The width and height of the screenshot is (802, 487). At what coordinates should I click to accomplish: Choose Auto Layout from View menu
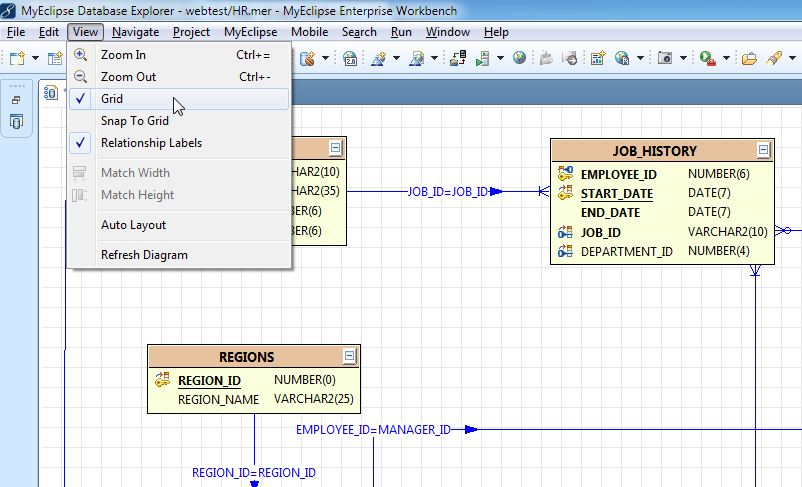133,225
